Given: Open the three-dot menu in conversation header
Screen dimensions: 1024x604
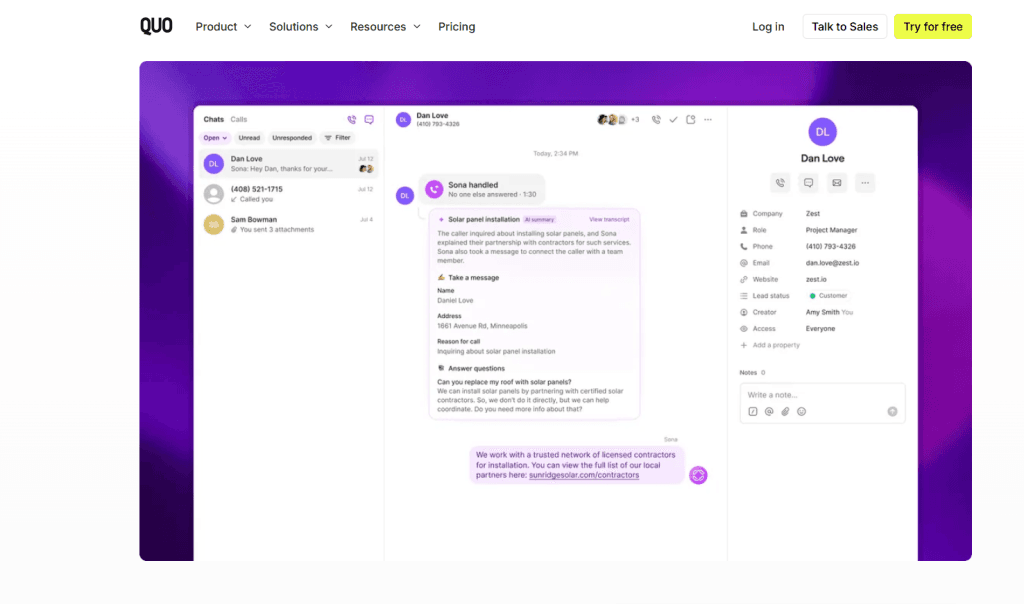Looking at the screenshot, I should 708,119.
